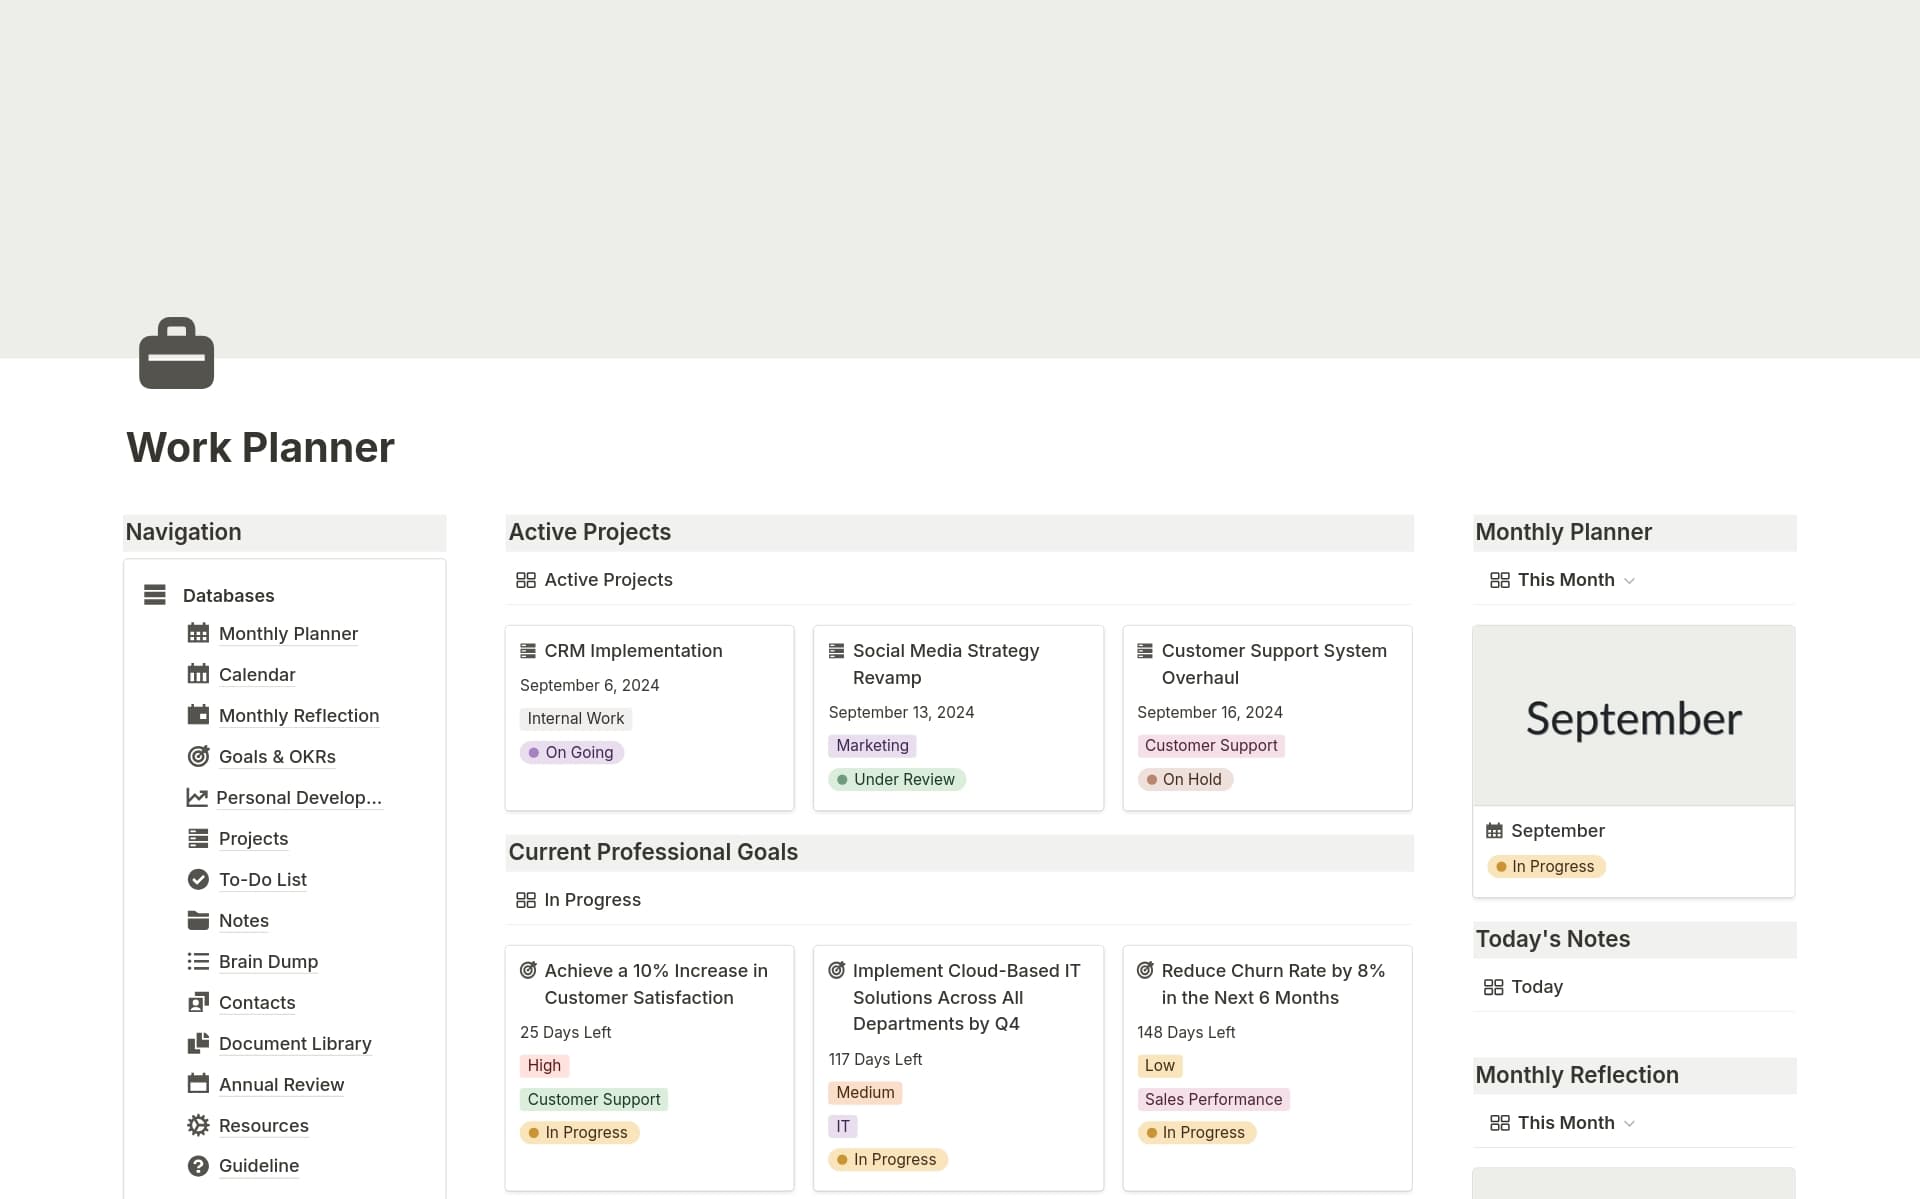This screenshot has width=1920, height=1199.
Task: Open the Annual Review page link
Action: pos(281,1084)
